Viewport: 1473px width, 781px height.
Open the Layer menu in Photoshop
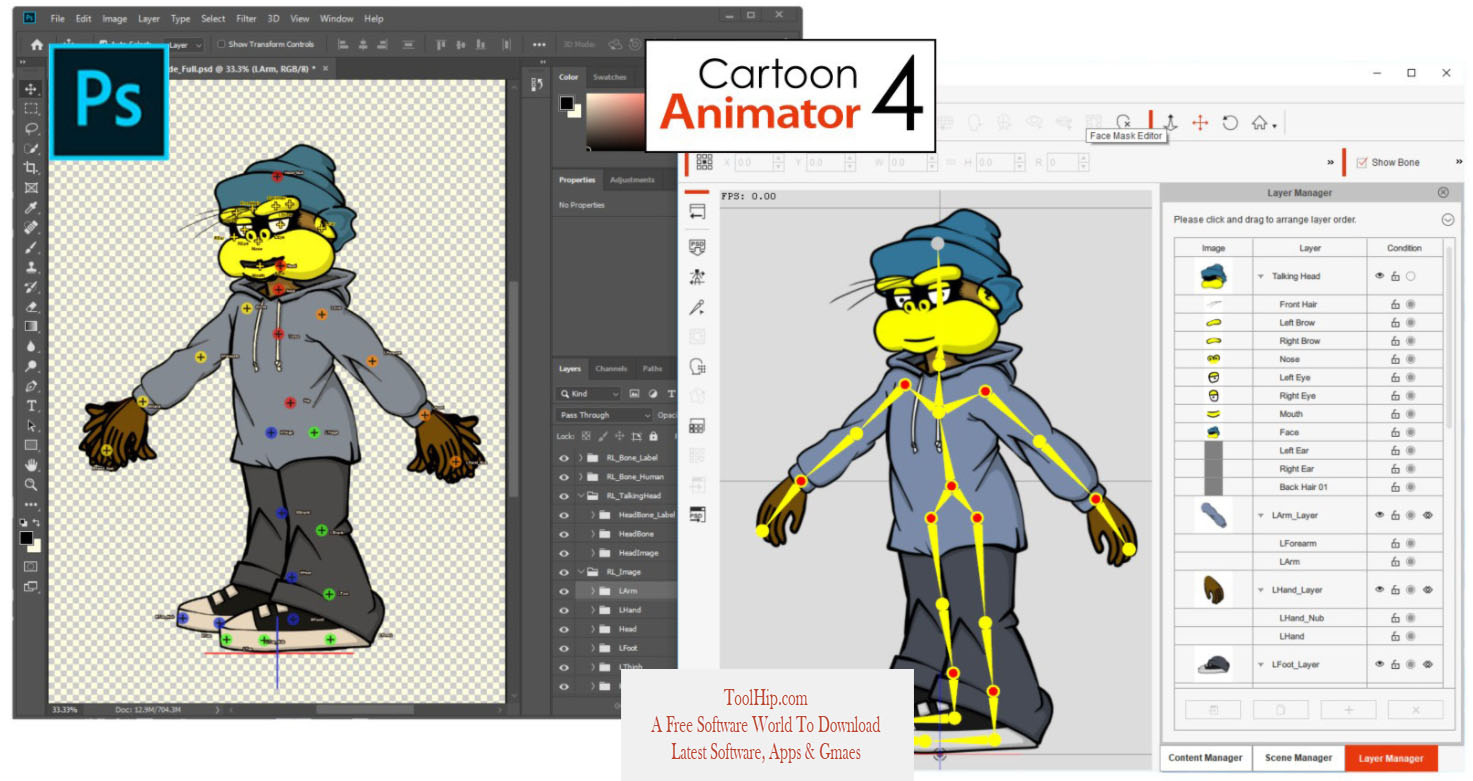(149, 19)
